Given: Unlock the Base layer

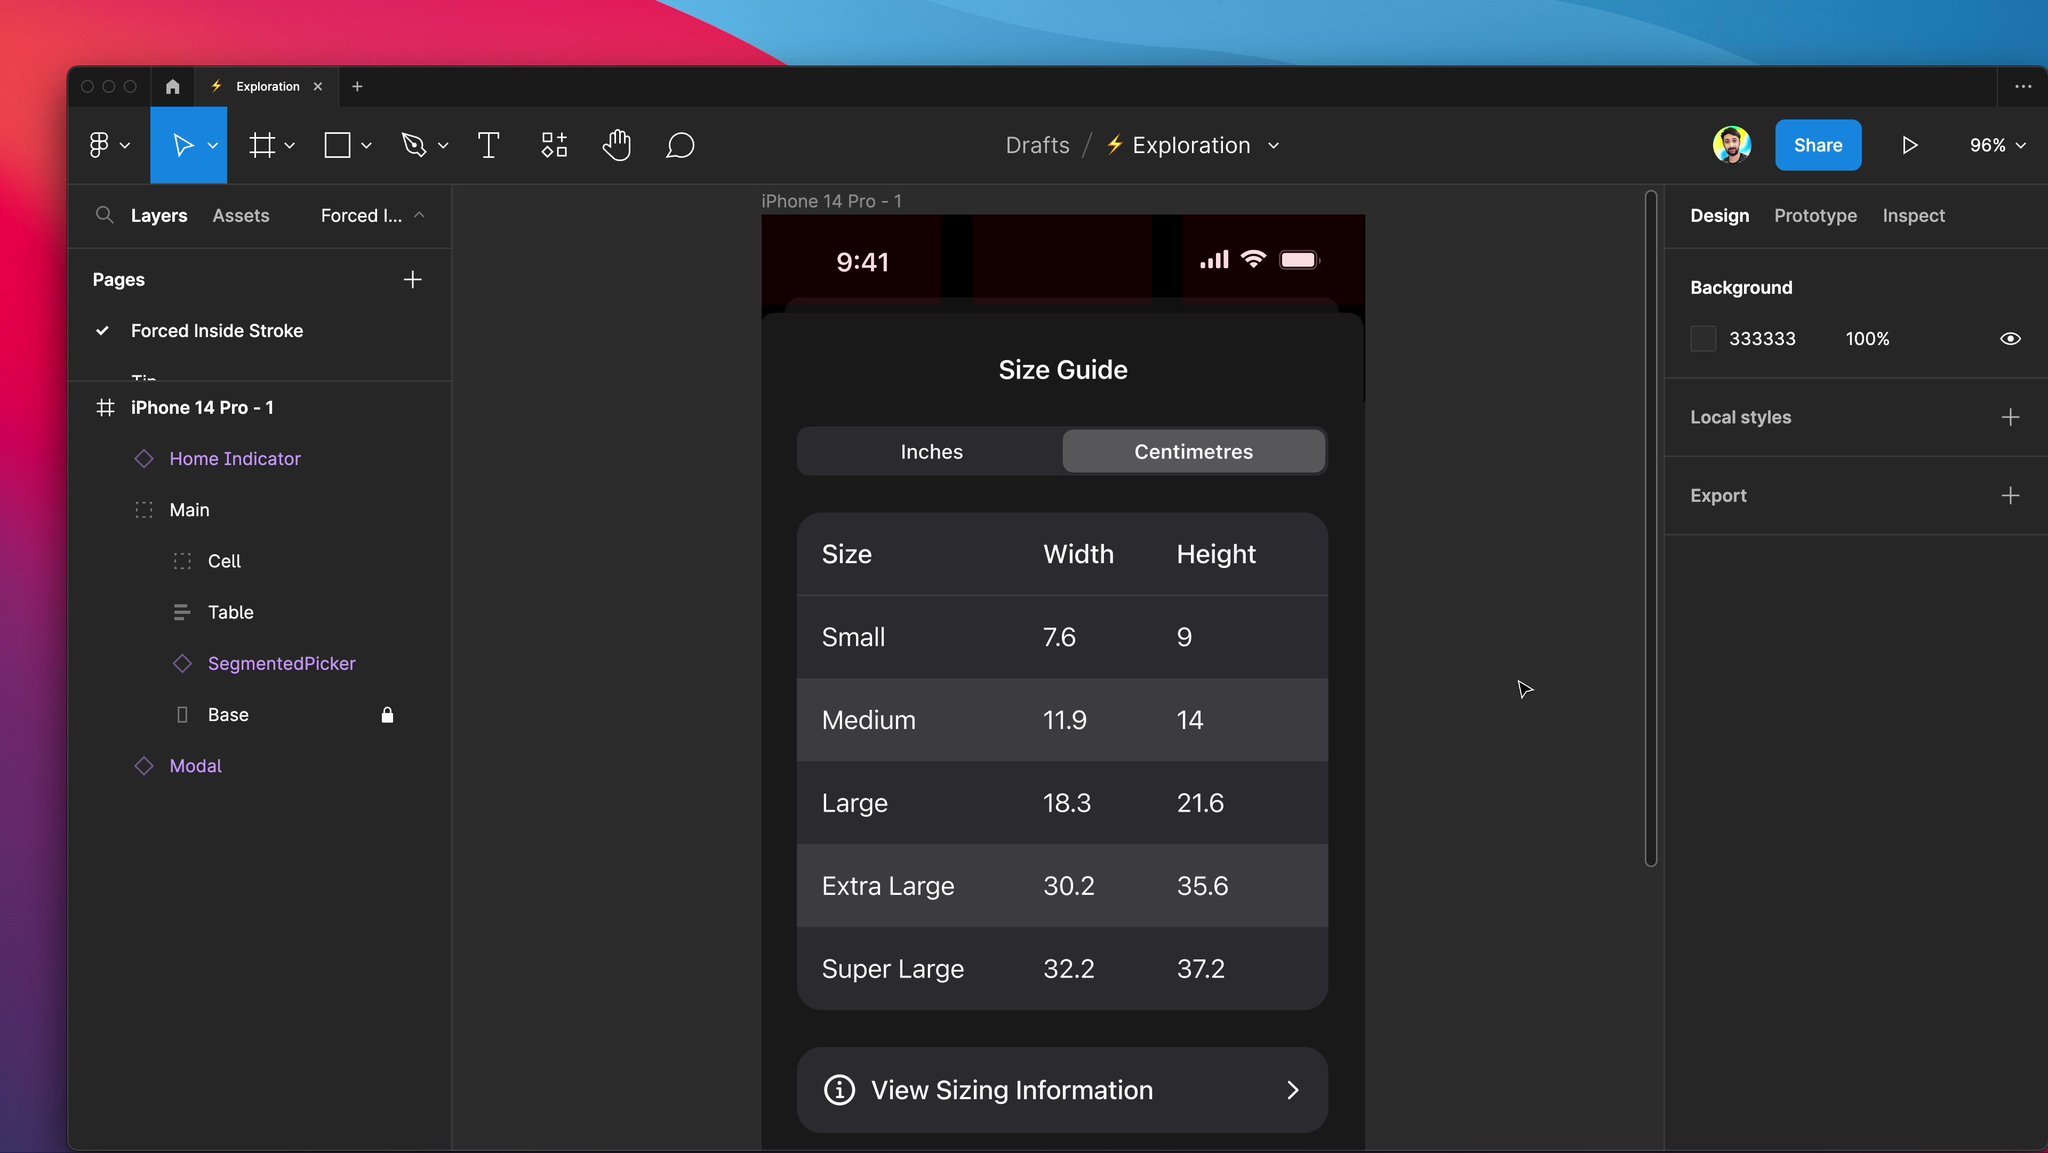Looking at the screenshot, I should click(x=388, y=714).
